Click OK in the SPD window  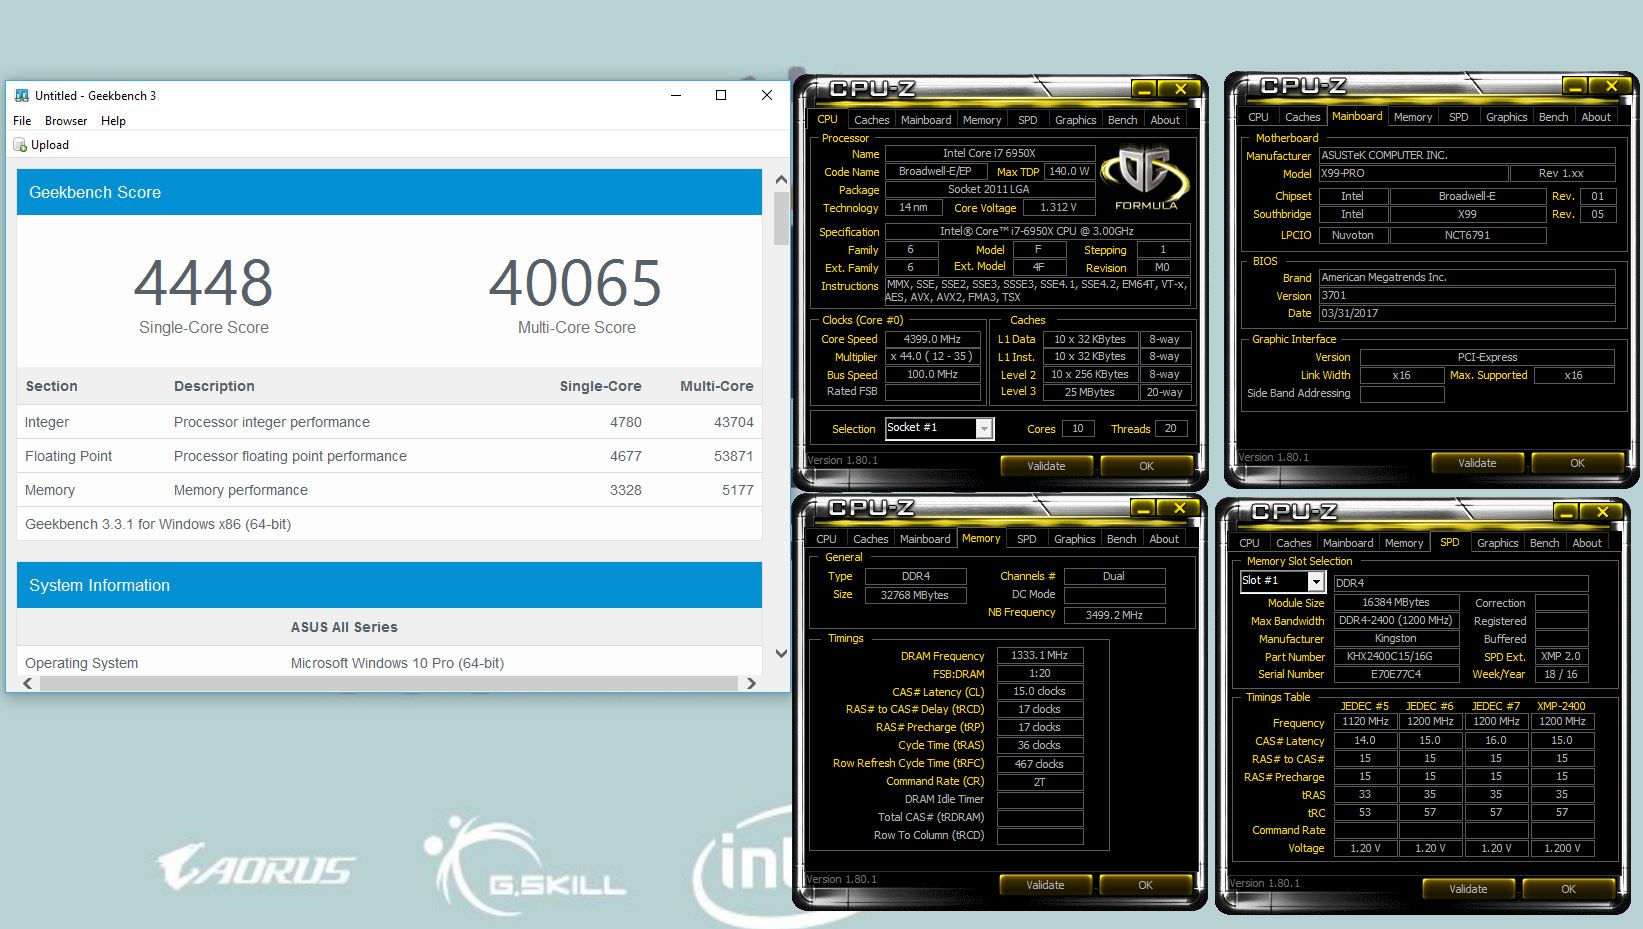click(1568, 889)
